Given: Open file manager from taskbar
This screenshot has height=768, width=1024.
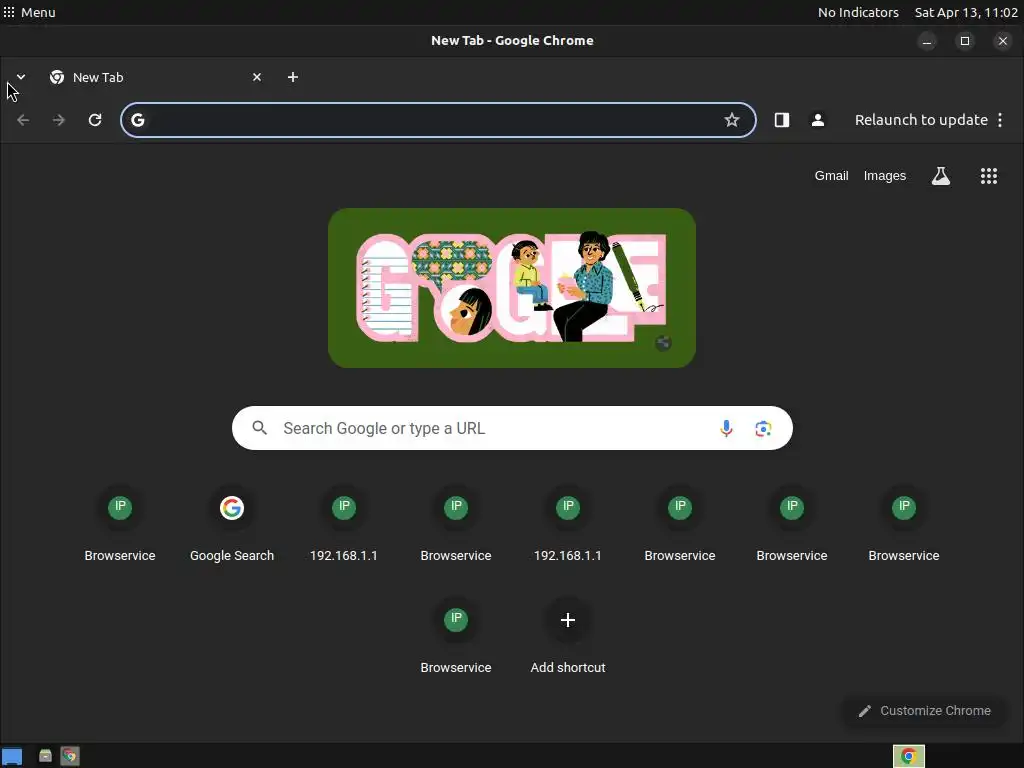Looking at the screenshot, I should point(45,756).
